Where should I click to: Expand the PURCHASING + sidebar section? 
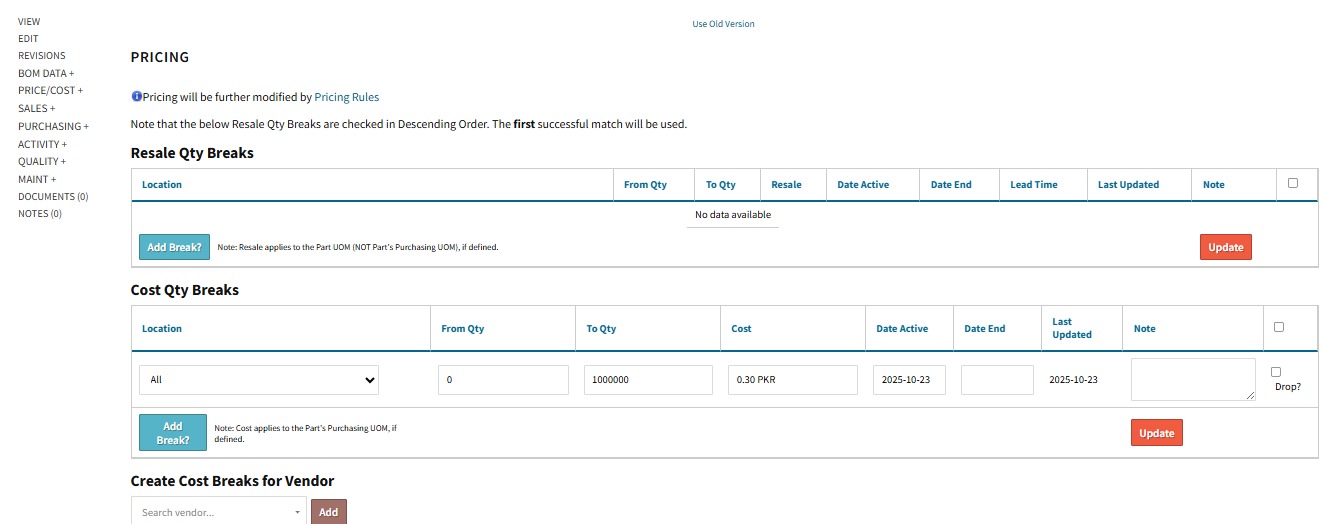pos(53,126)
